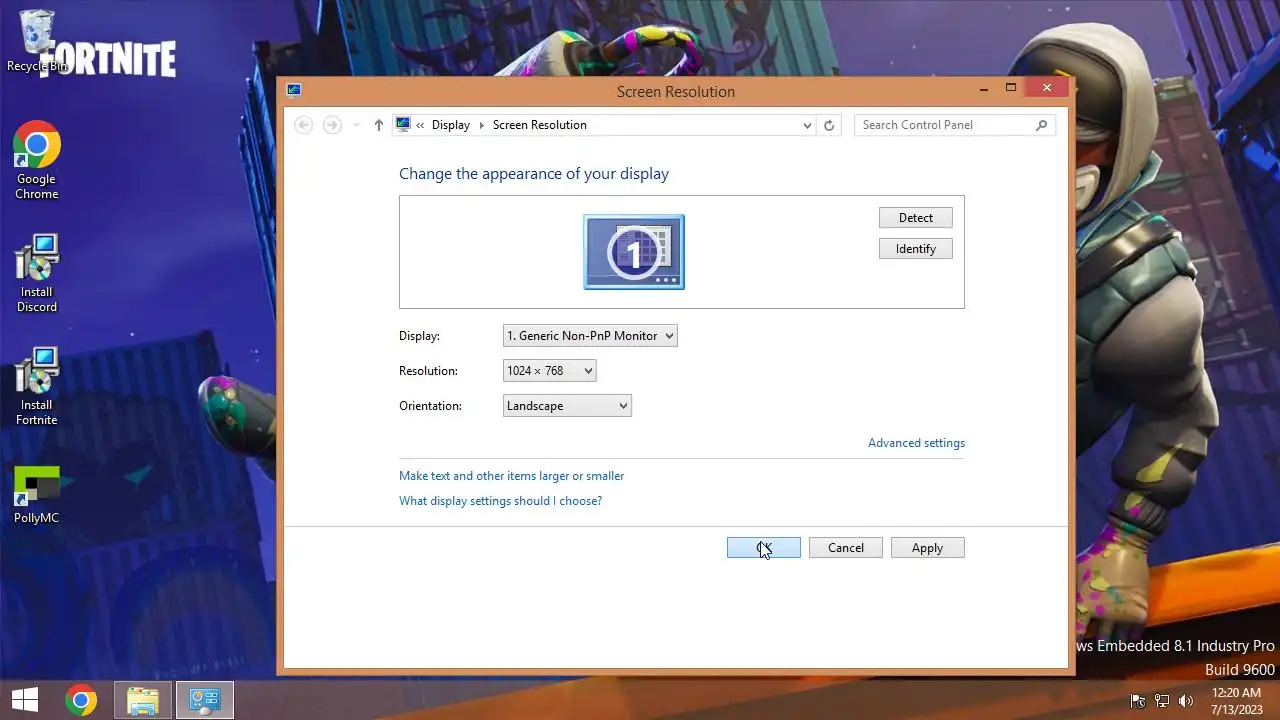Click the Screen Resolution breadcrumb
This screenshot has height=720, width=1280.
coord(540,125)
